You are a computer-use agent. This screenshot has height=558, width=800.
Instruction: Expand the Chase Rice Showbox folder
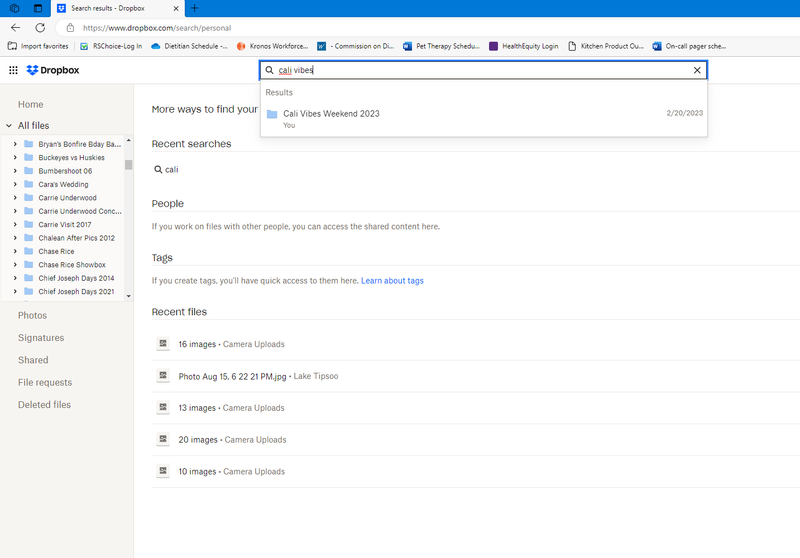[15, 265]
